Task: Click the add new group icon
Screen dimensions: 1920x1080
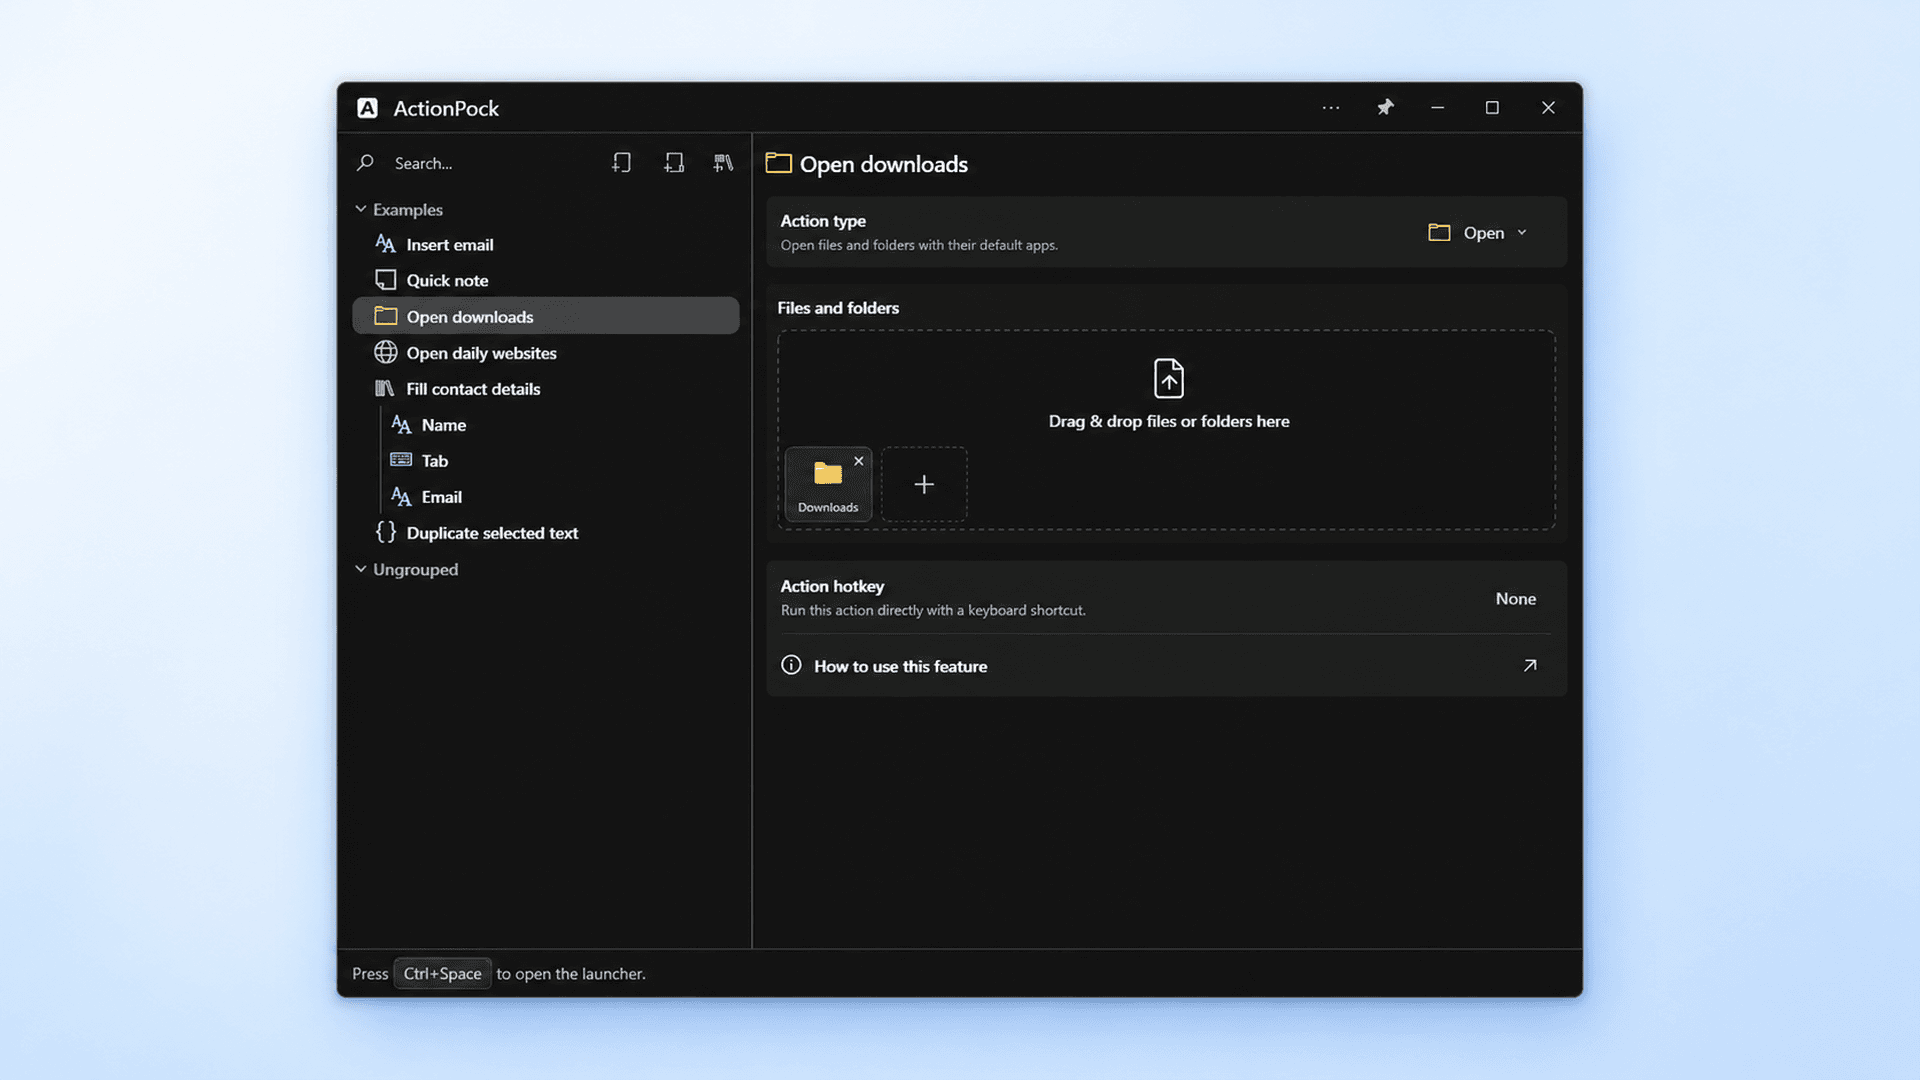Action: pyautogui.click(x=674, y=163)
